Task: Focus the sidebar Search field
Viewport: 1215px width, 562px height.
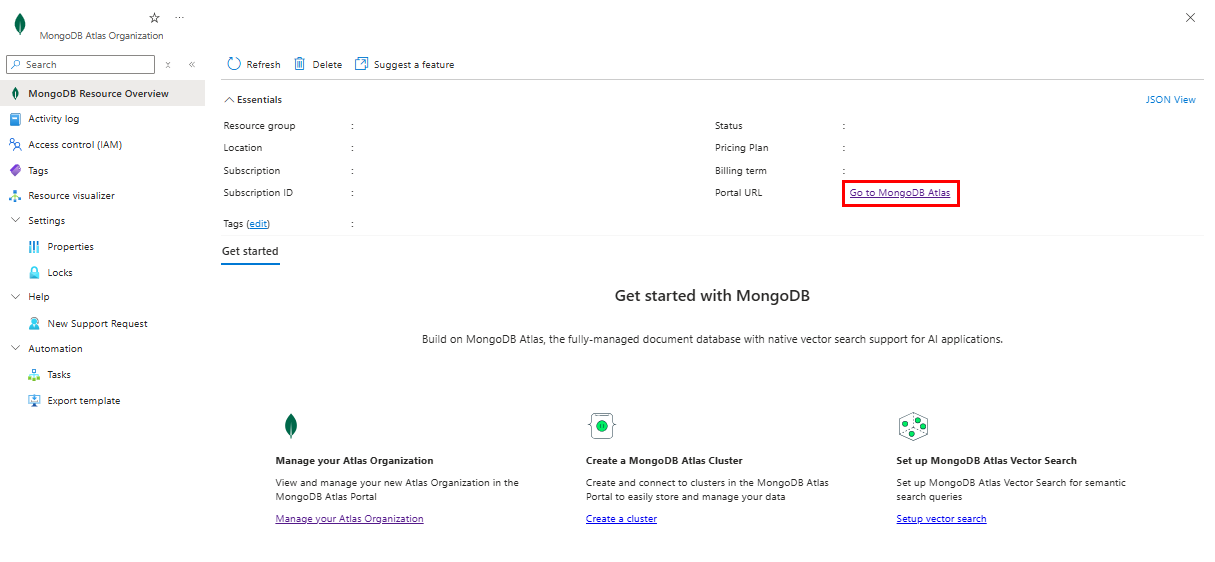Action: [x=81, y=64]
